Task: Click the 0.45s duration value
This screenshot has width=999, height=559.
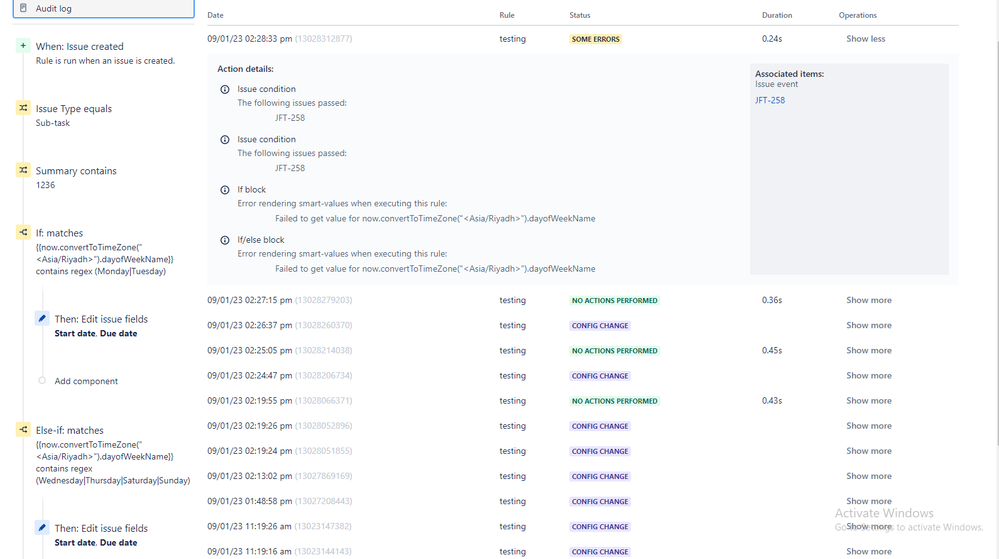Action: tap(772, 351)
